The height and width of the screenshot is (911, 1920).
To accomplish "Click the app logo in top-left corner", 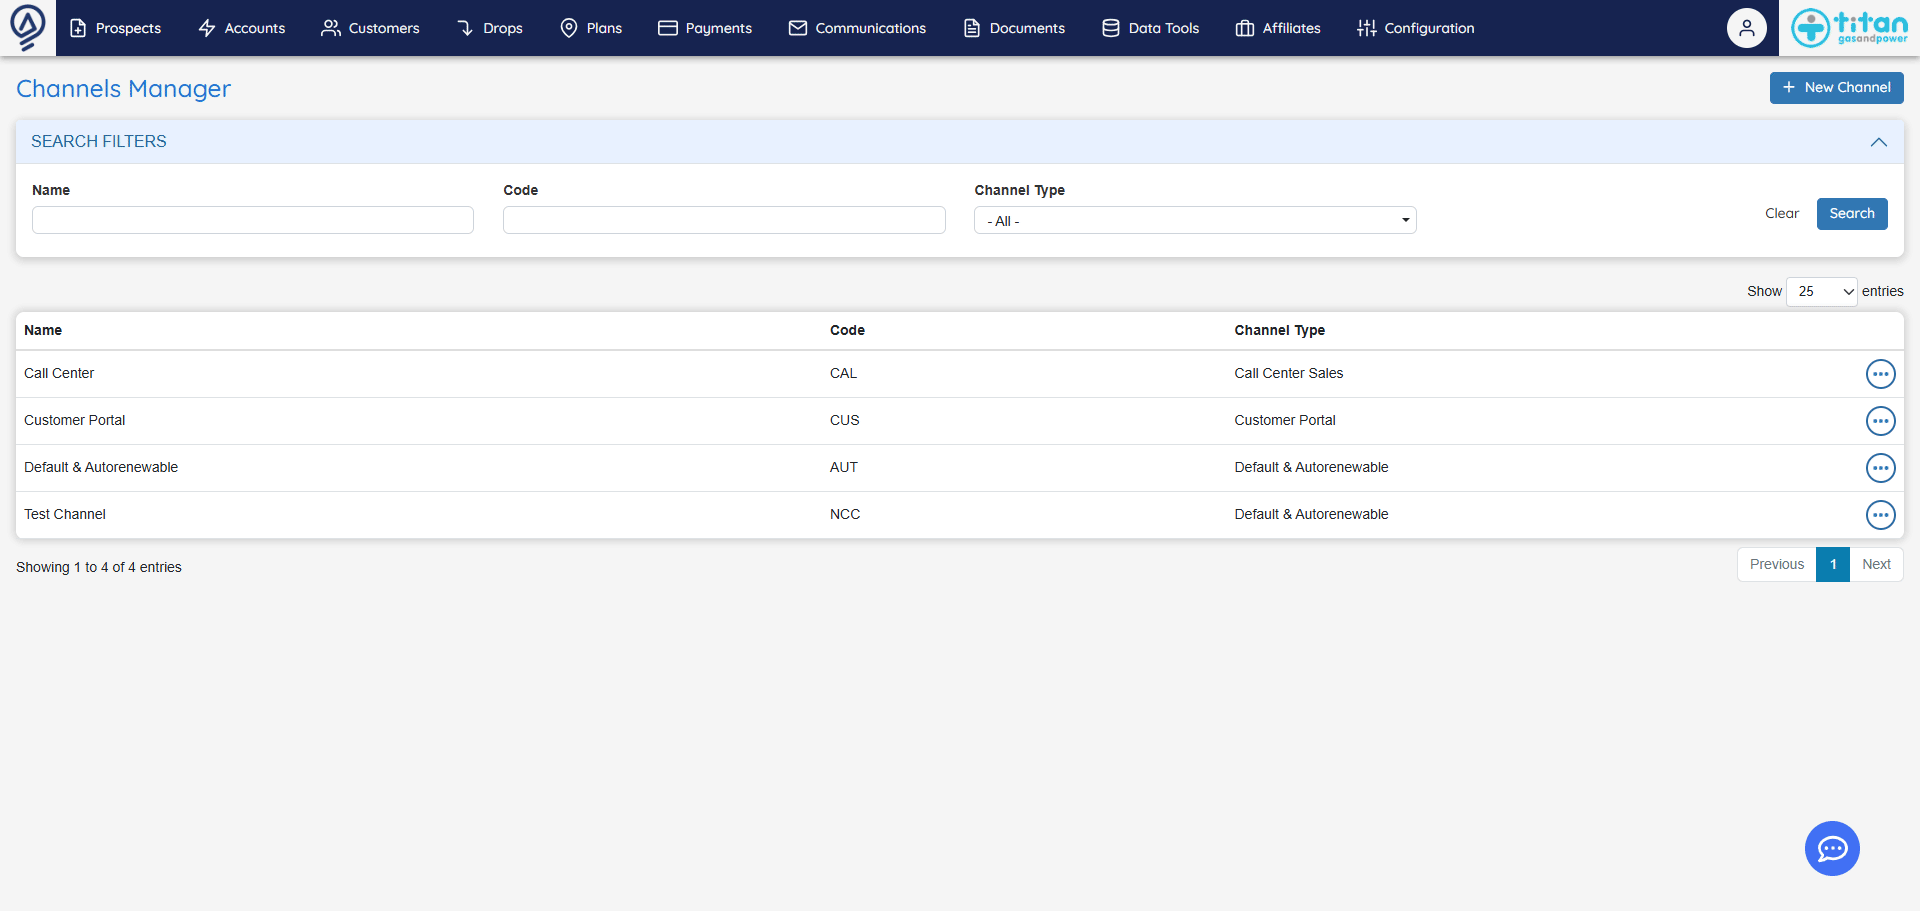I will pos(27,27).
